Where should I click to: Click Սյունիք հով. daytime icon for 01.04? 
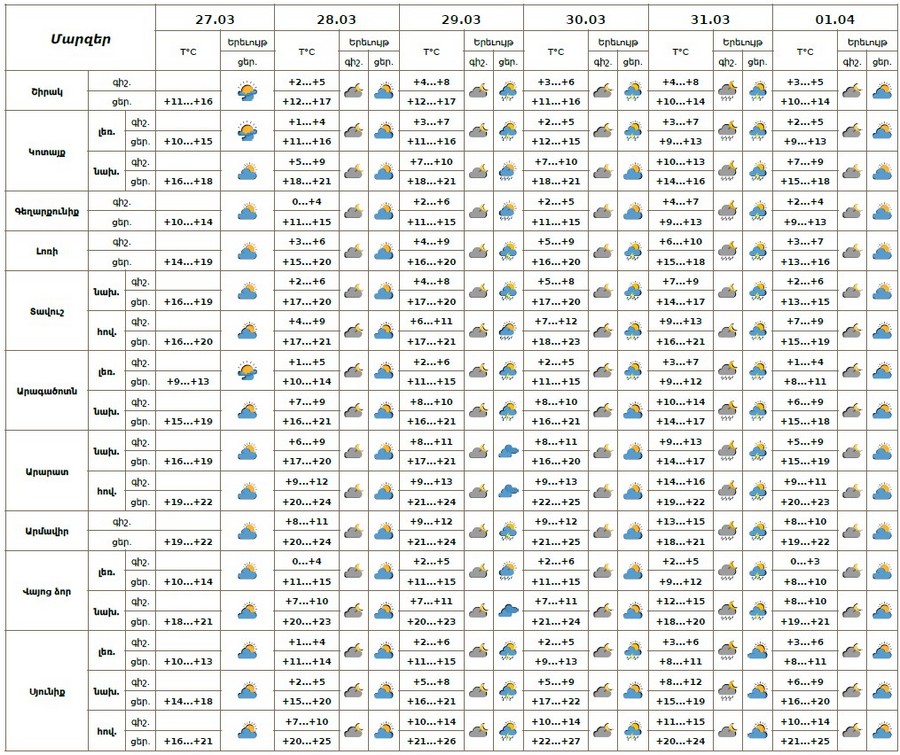[882, 731]
